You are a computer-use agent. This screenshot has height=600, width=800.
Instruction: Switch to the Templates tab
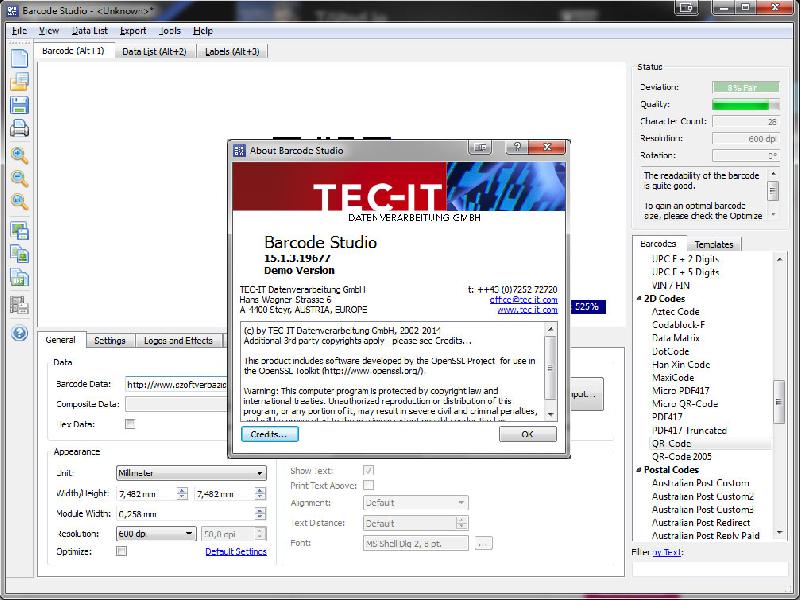pyautogui.click(x=714, y=244)
